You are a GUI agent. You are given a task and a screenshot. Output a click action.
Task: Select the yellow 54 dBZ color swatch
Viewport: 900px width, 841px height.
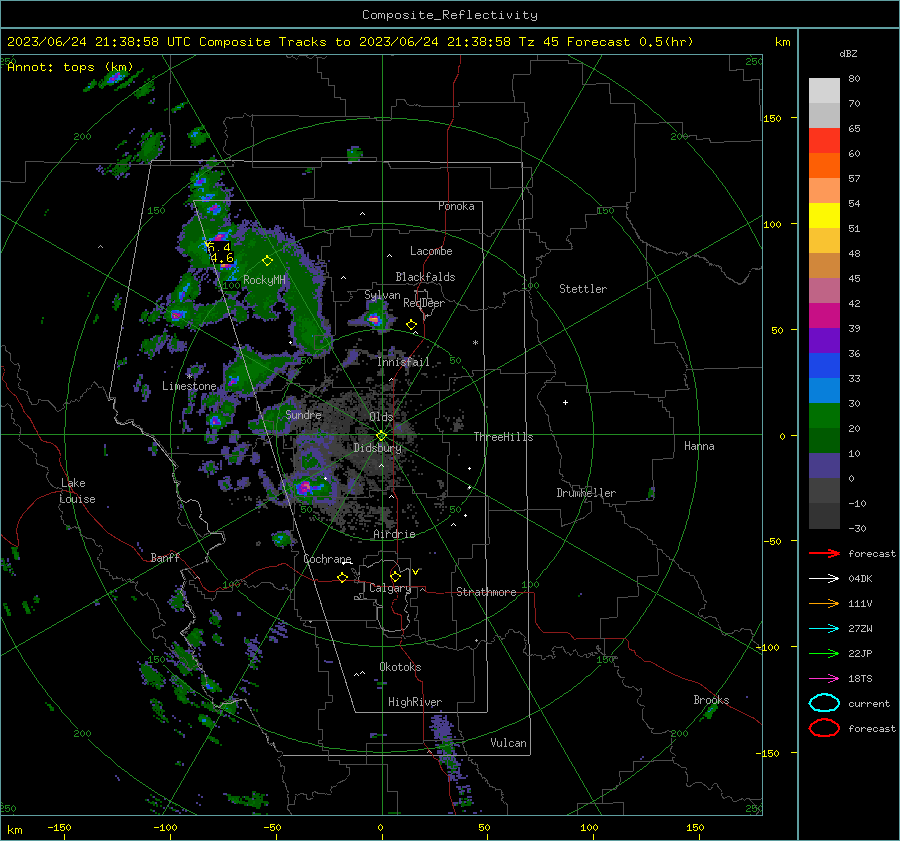[824, 215]
